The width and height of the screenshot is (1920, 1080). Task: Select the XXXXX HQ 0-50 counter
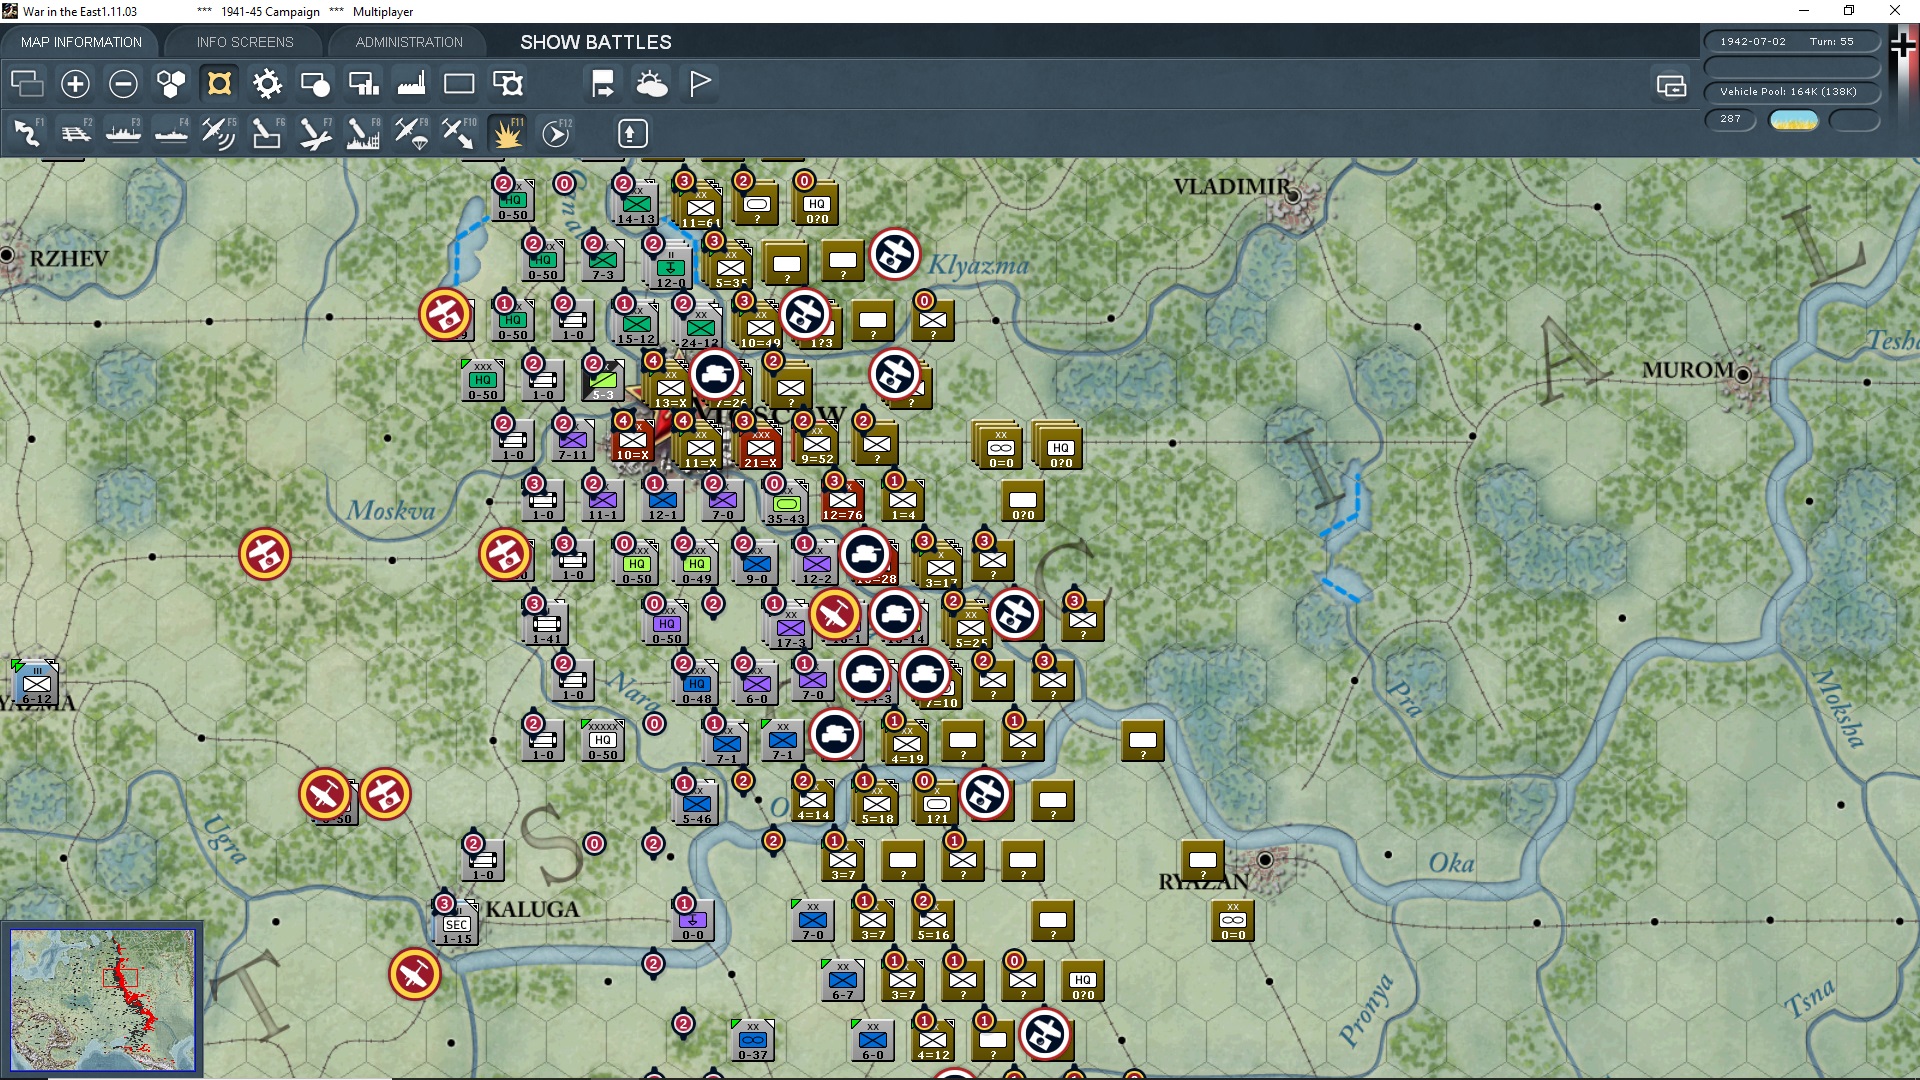602,740
